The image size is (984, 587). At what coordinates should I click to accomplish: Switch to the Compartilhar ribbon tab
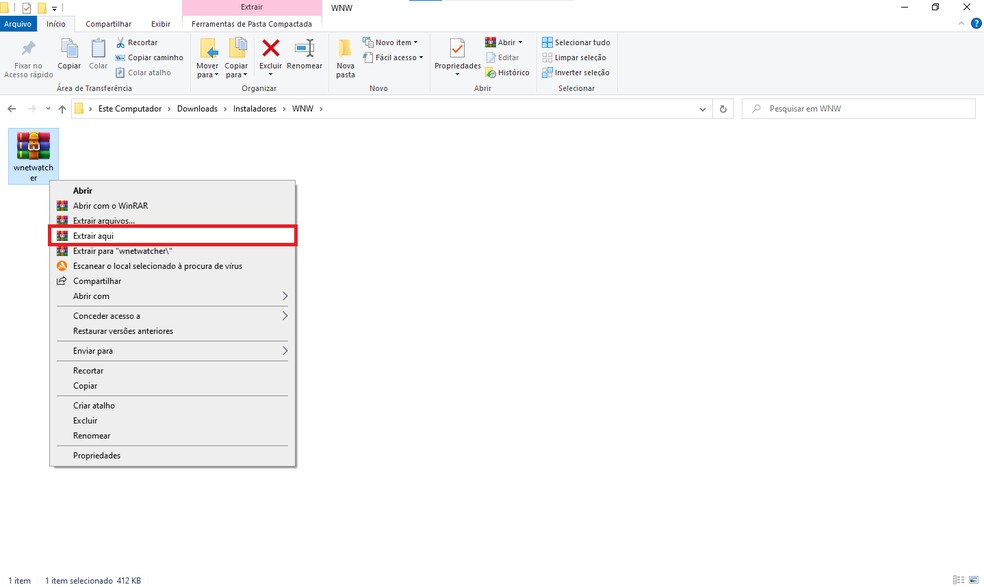point(108,23)
